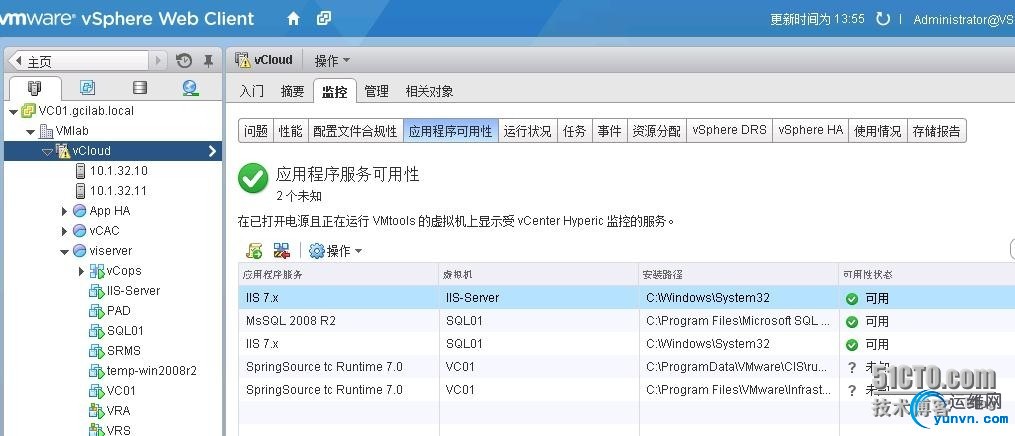
Task: Select SQL01 in the tree
Action: (x=125, y=331)
